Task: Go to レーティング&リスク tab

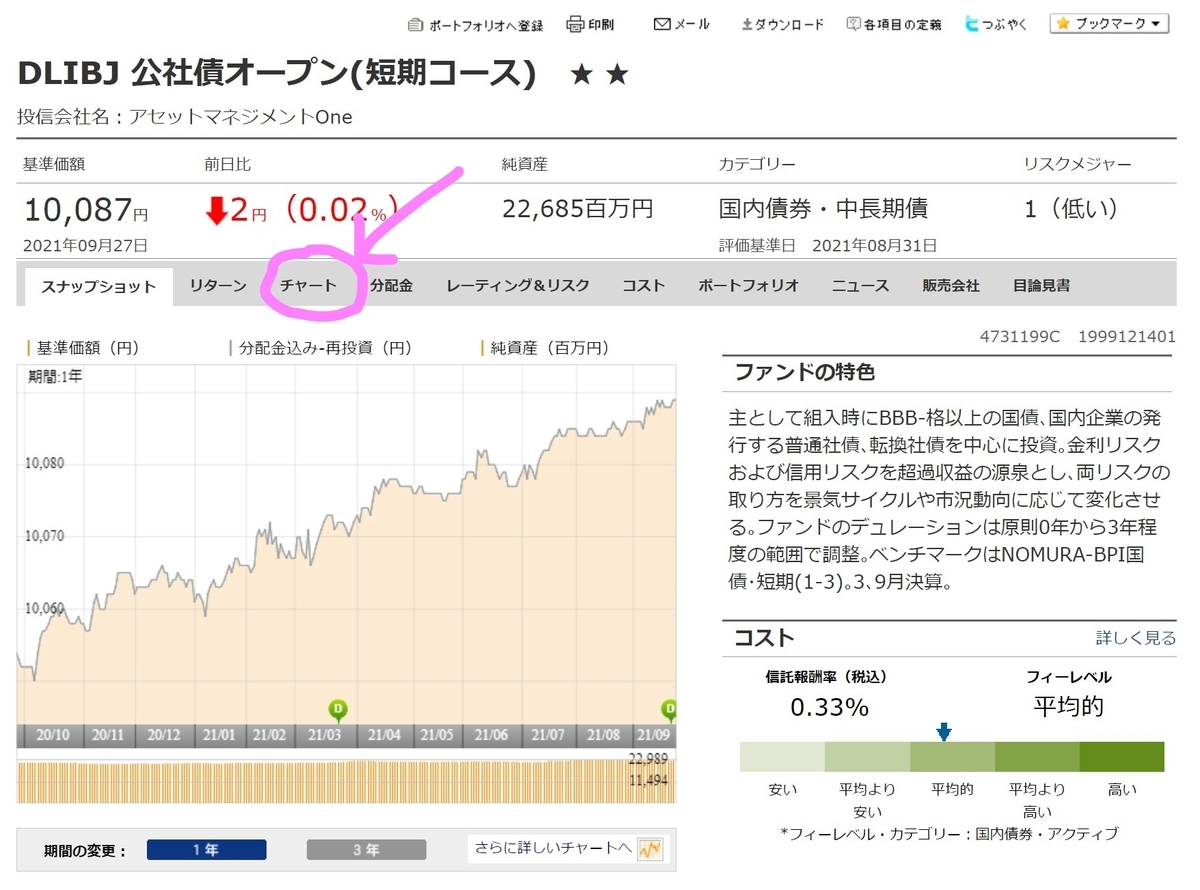Action: (x=518, y=286)
